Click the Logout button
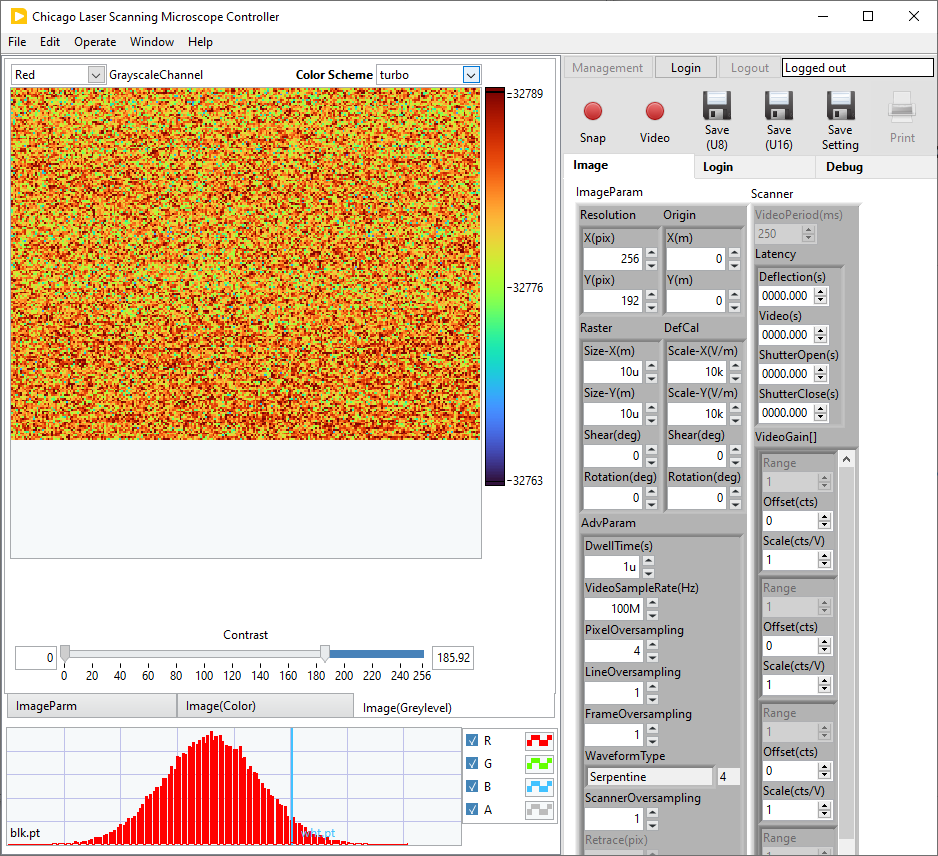938x856 pixels. [750, 68]
